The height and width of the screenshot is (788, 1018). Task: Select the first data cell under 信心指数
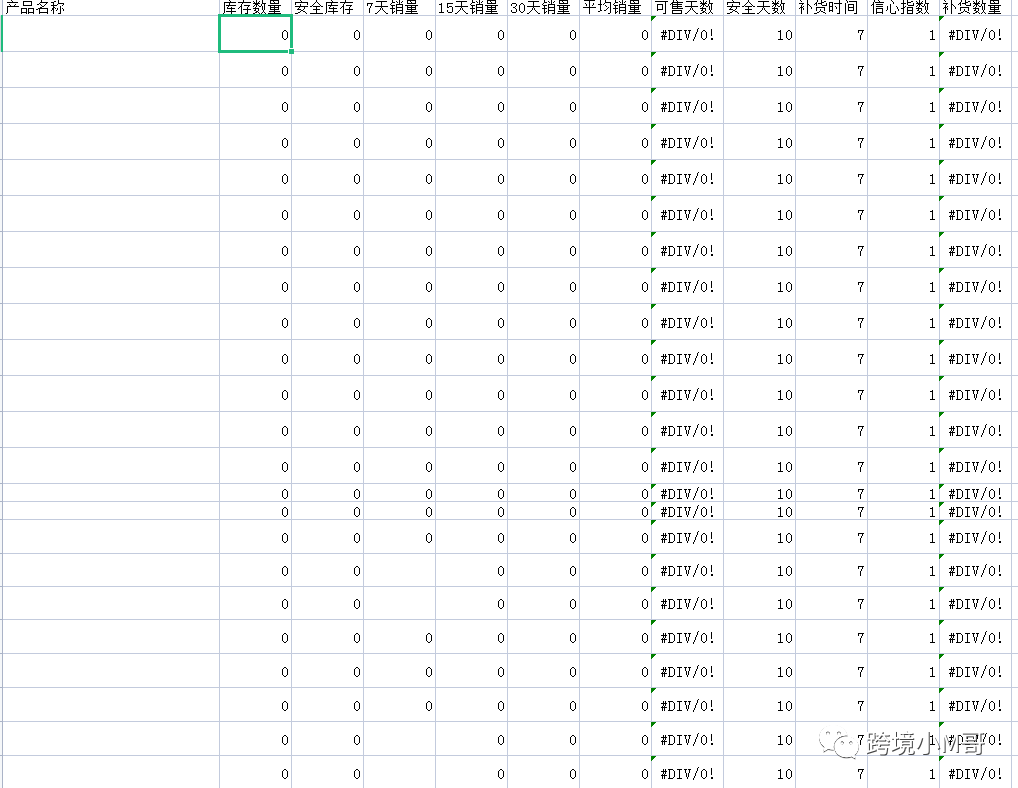pyautogui.click(x=903, y=35)
